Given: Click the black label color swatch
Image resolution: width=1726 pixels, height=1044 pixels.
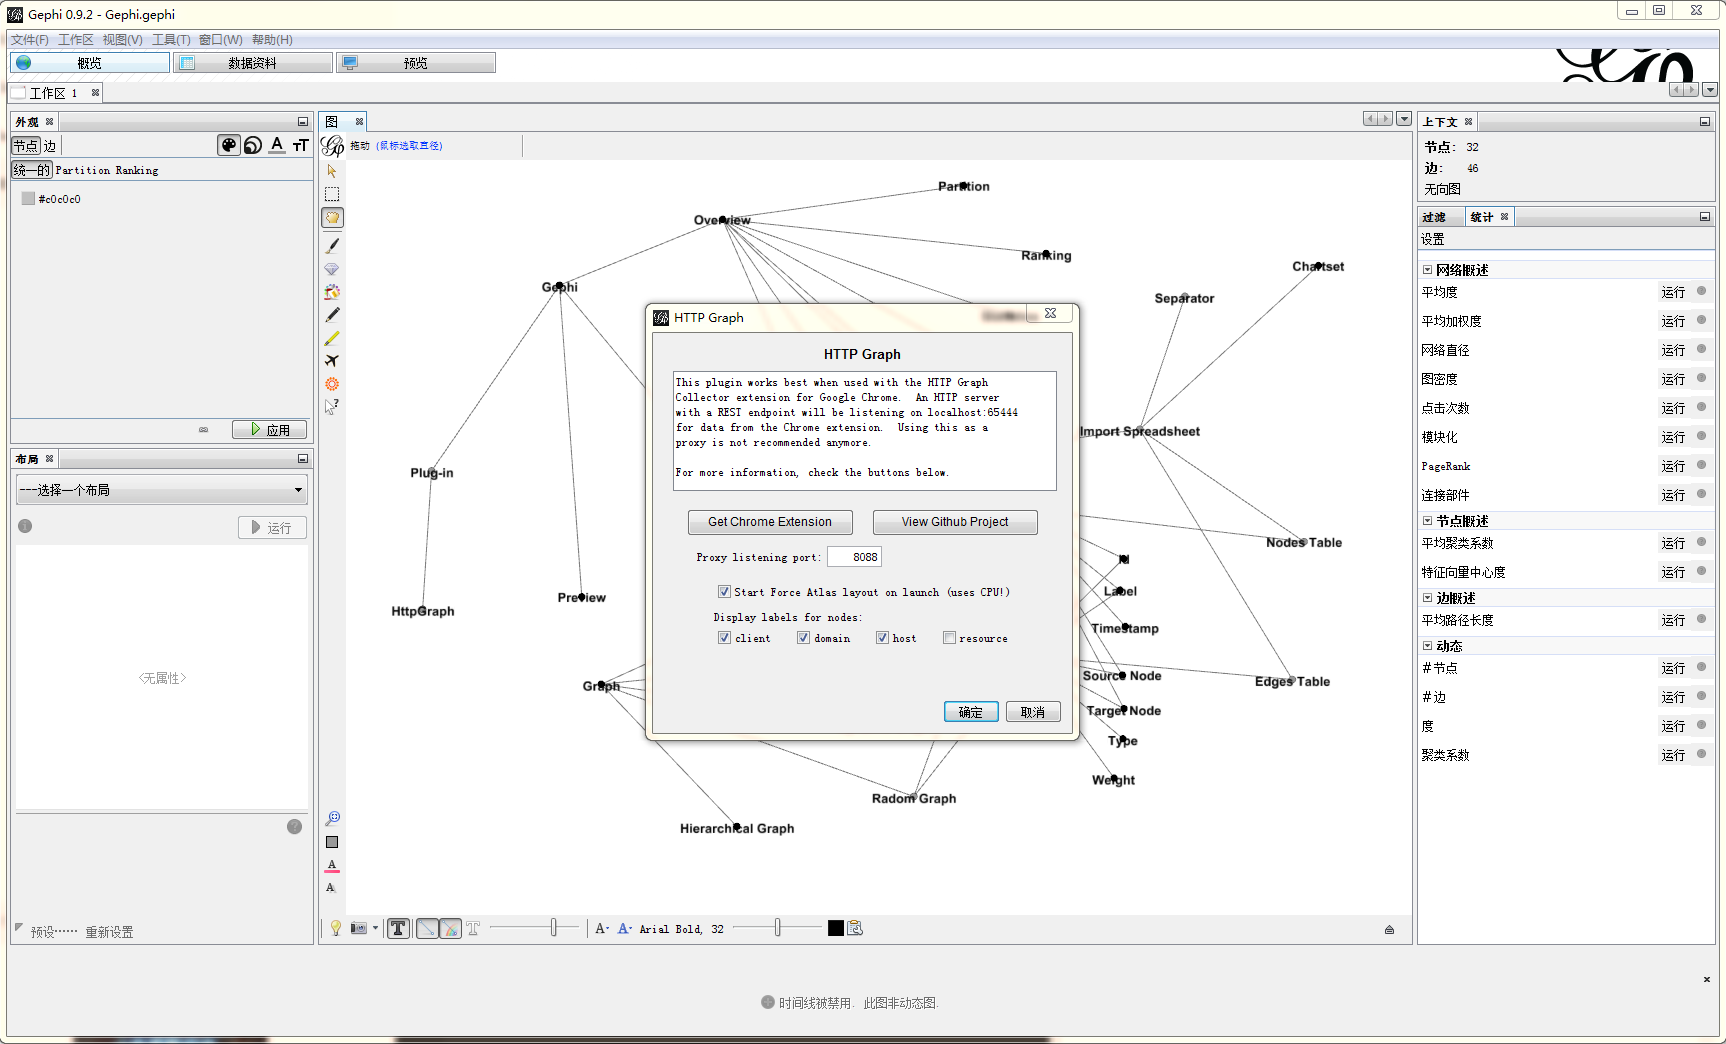Looking at the screenshot, I should (836, 928).
